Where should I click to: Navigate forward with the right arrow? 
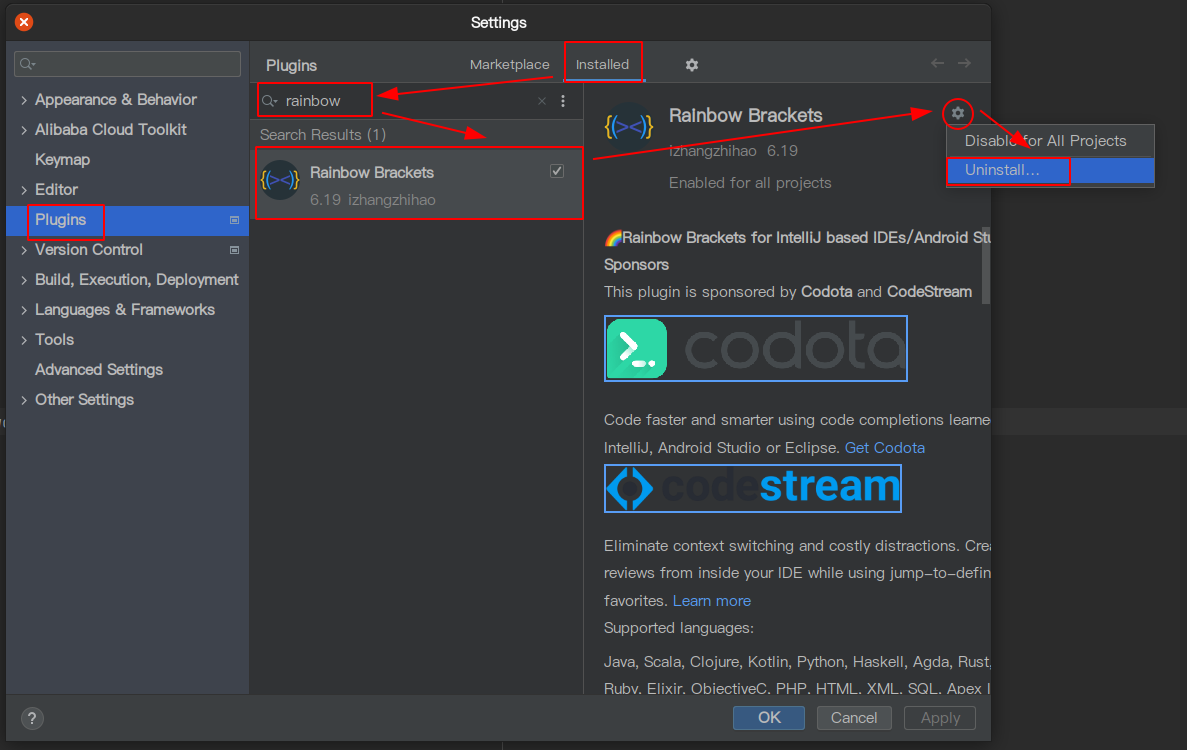(964, 64)
